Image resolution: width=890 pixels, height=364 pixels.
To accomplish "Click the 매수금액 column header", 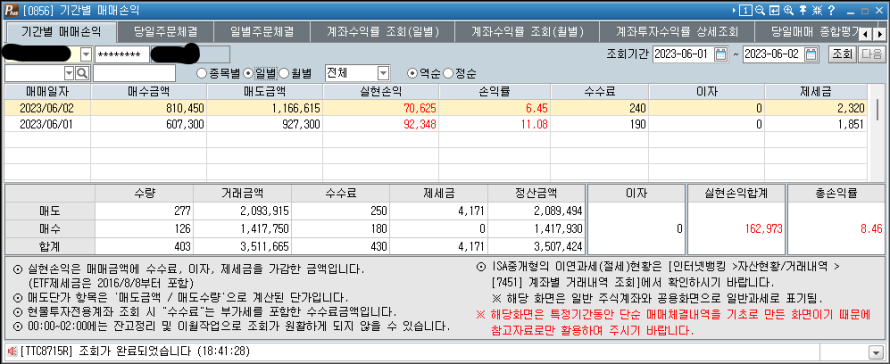I will [149, 91].
